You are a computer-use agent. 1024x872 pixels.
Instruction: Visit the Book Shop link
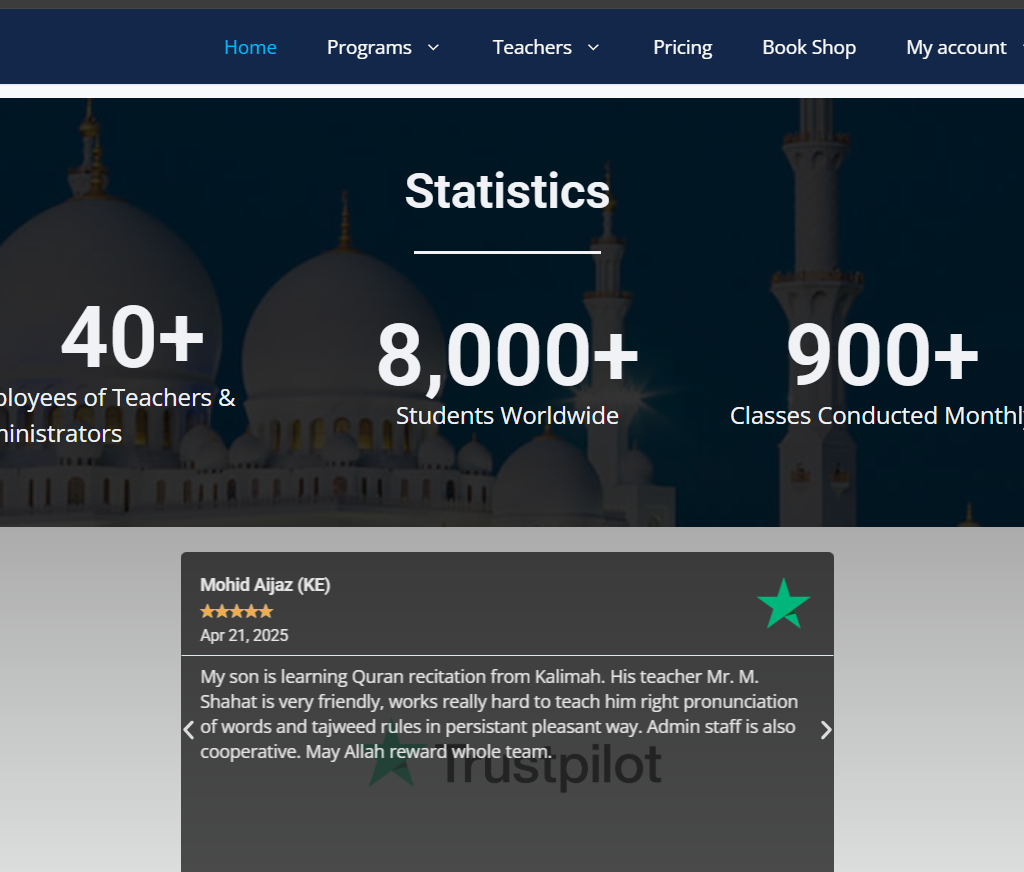click(808, 47)
